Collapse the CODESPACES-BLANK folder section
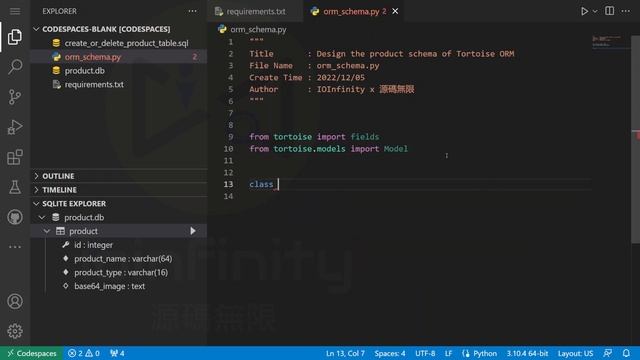640x360 pixels. click(106, 29)
